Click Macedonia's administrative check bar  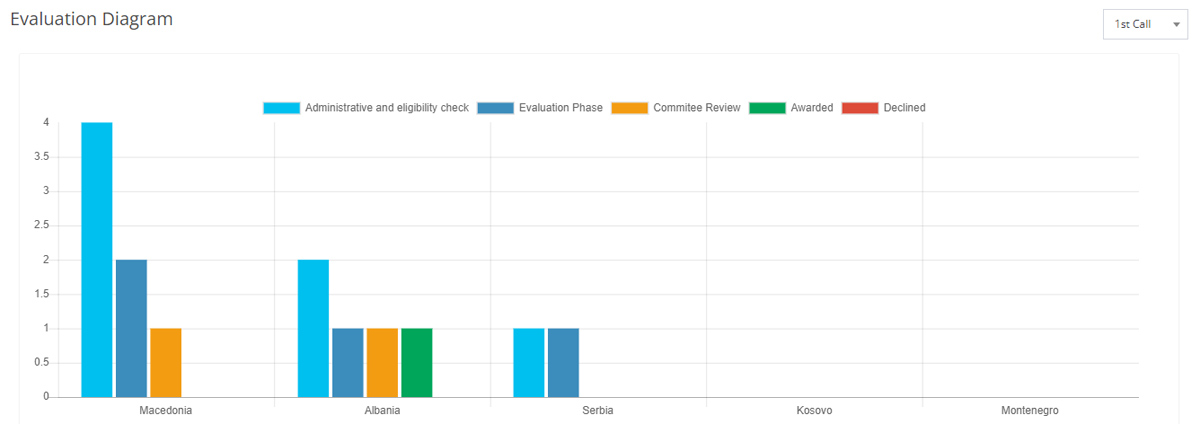pyautogui.click(x=97, y=260)
